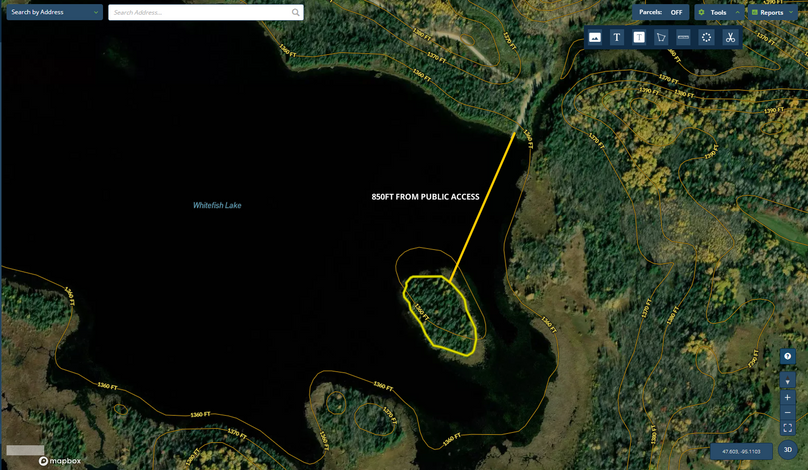Click the search magnifier icon
The image size is (808, 470).
point(296,13)
